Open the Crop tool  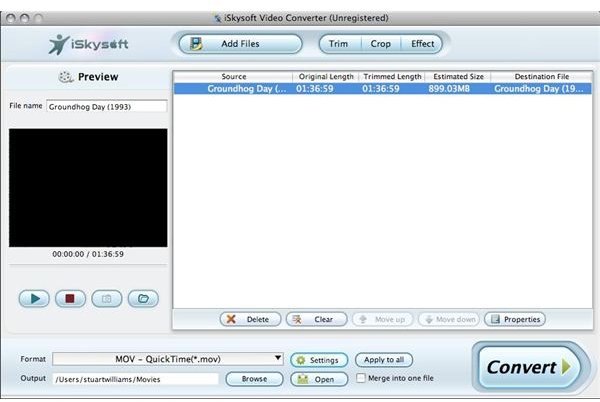click(x=381, y=44)
